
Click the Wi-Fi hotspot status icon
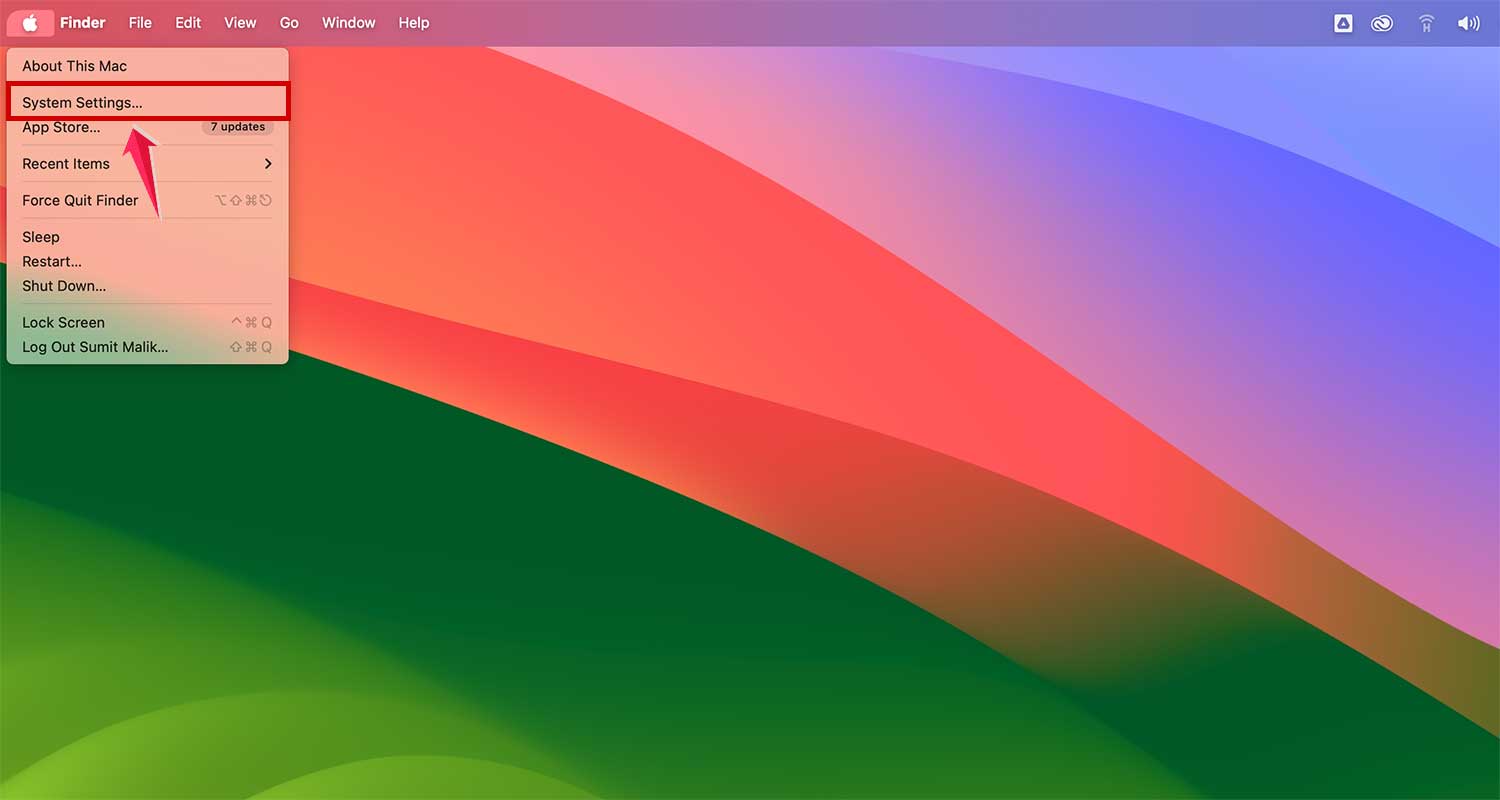1427,23
